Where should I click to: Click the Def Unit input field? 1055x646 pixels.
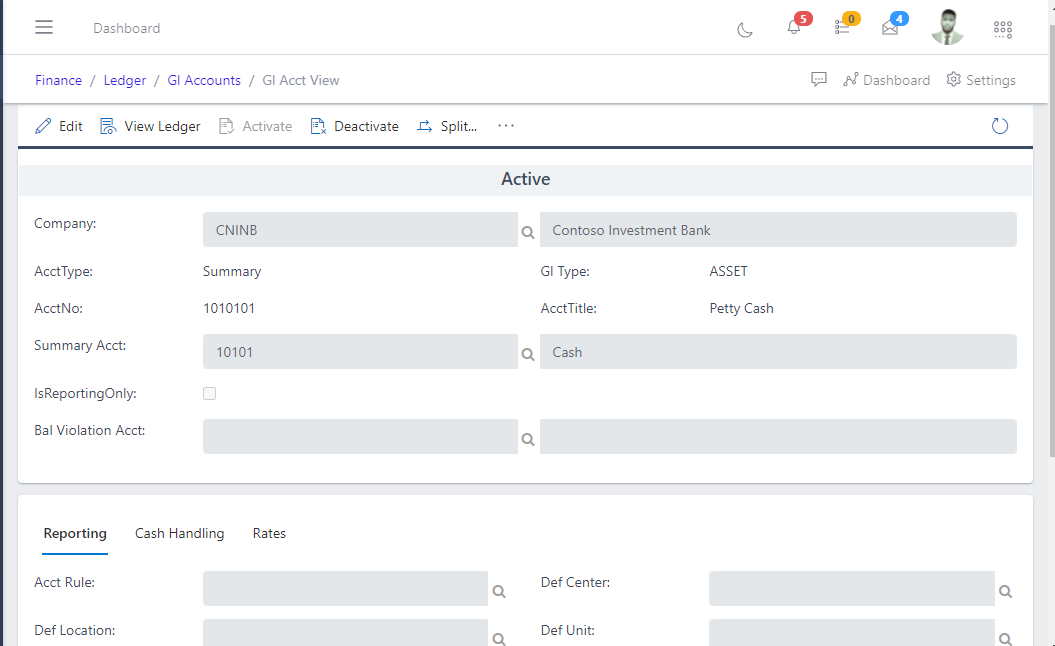tap(852, 633)
